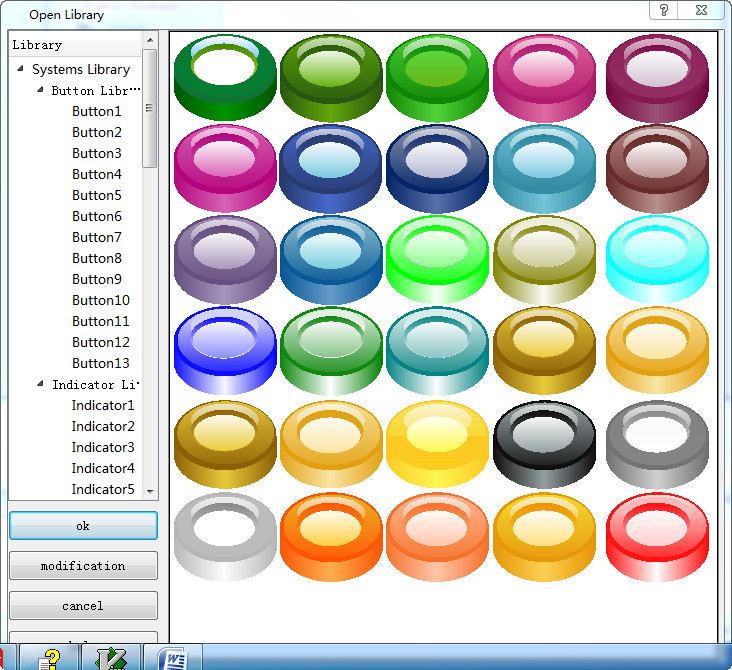Select Indicator4 tree entry
This screenshot has height=670, width=732.
click(103, 468)
